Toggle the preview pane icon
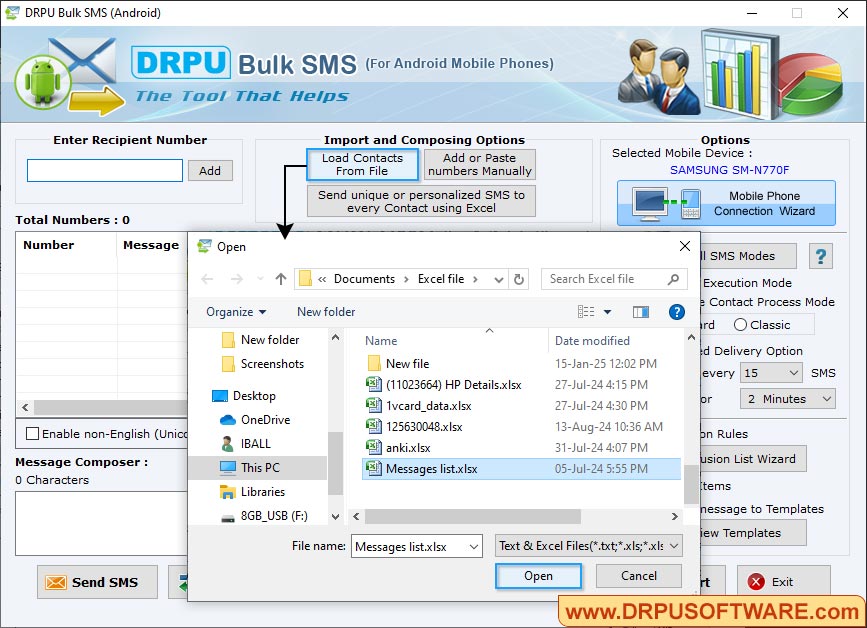Screen dimensions: 867x628 pos(641,312)
